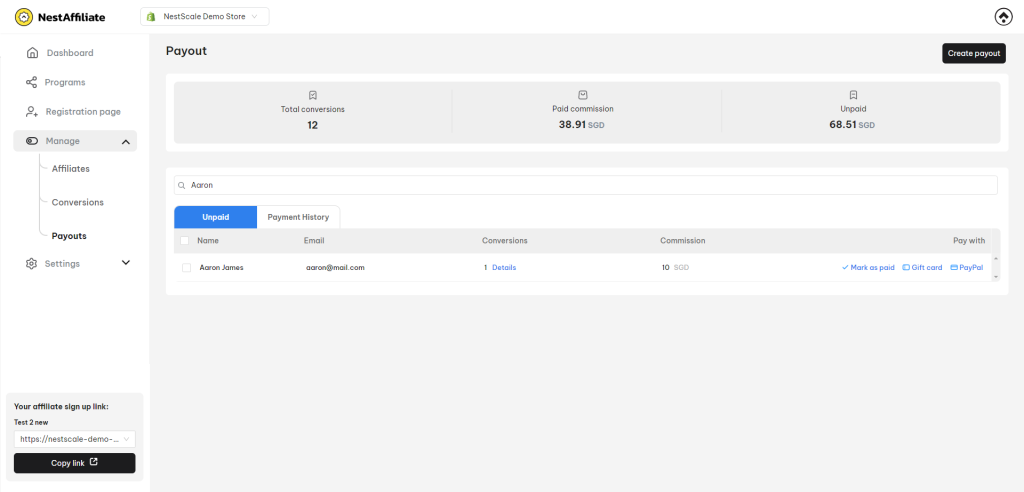Click the gift card icon in Aaron's row

(x=906, y=267)
